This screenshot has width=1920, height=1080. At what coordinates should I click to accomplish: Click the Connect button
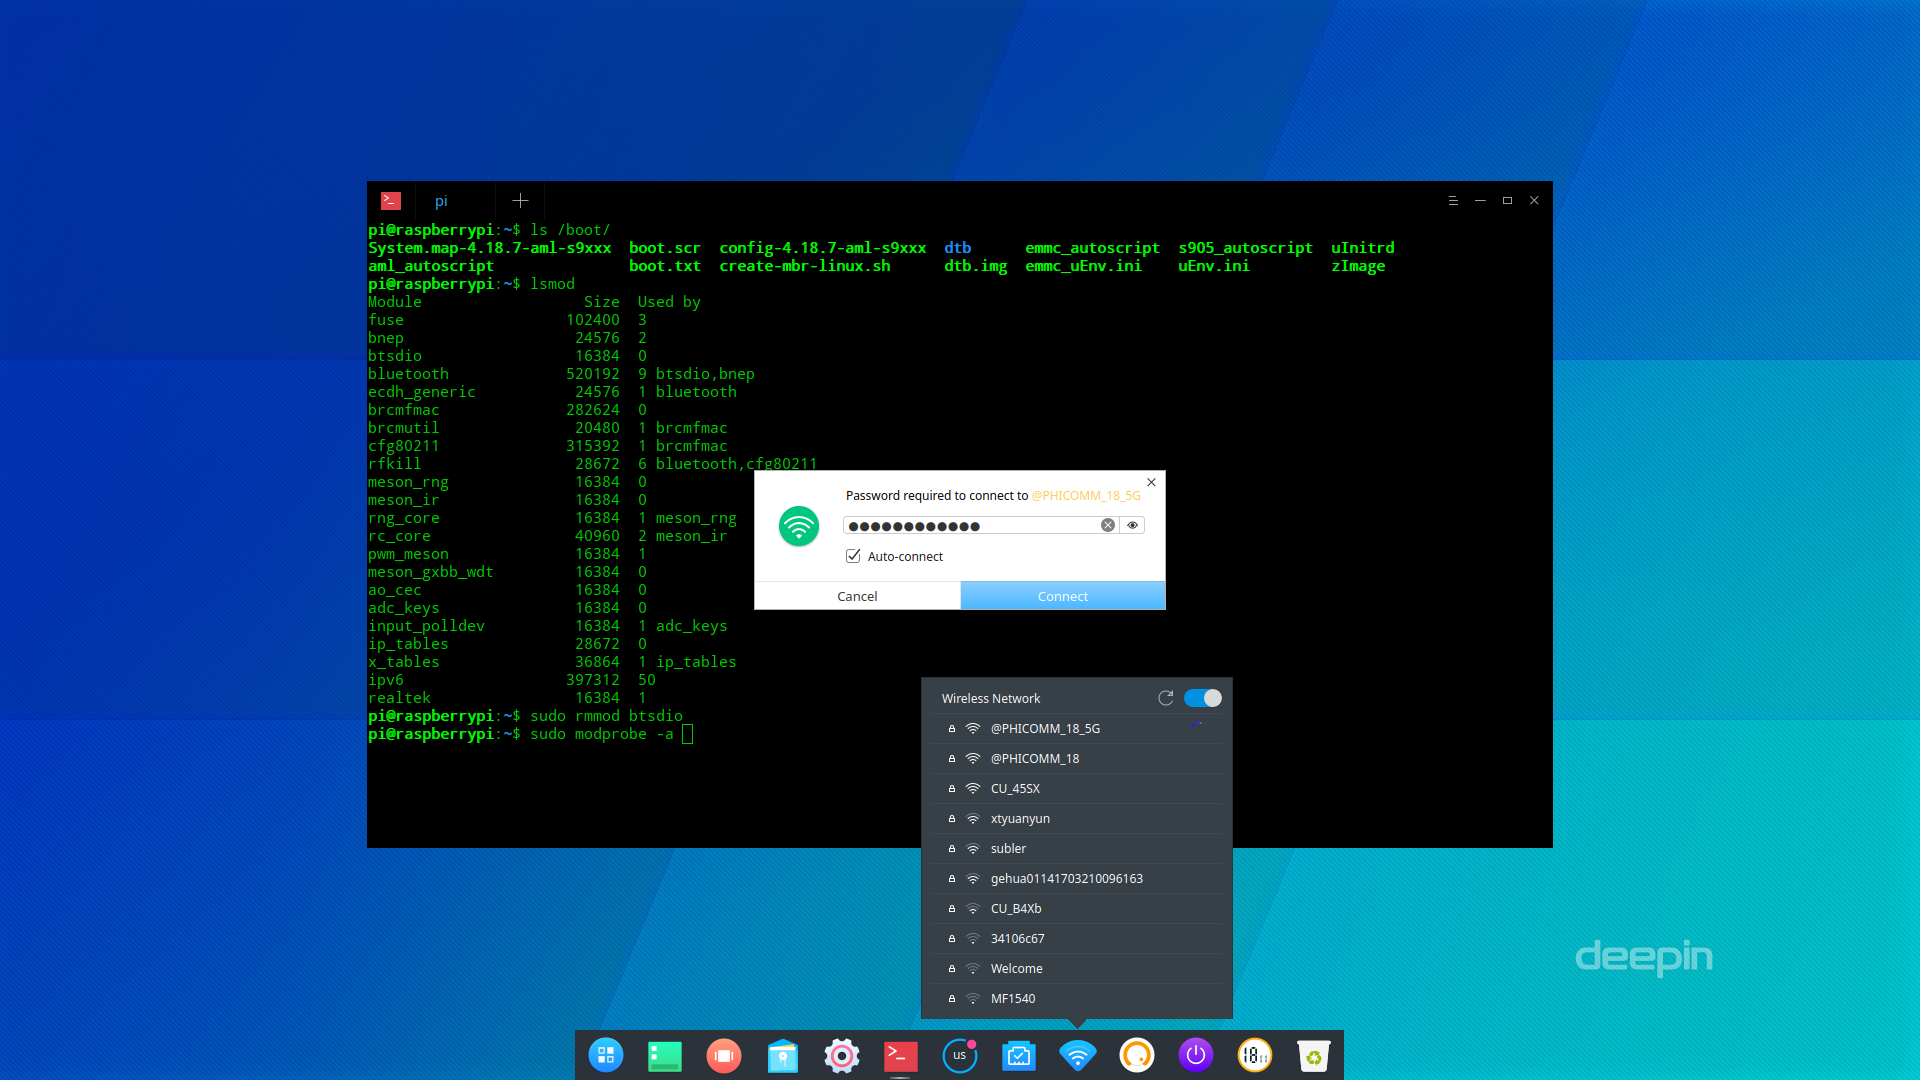1063,596
